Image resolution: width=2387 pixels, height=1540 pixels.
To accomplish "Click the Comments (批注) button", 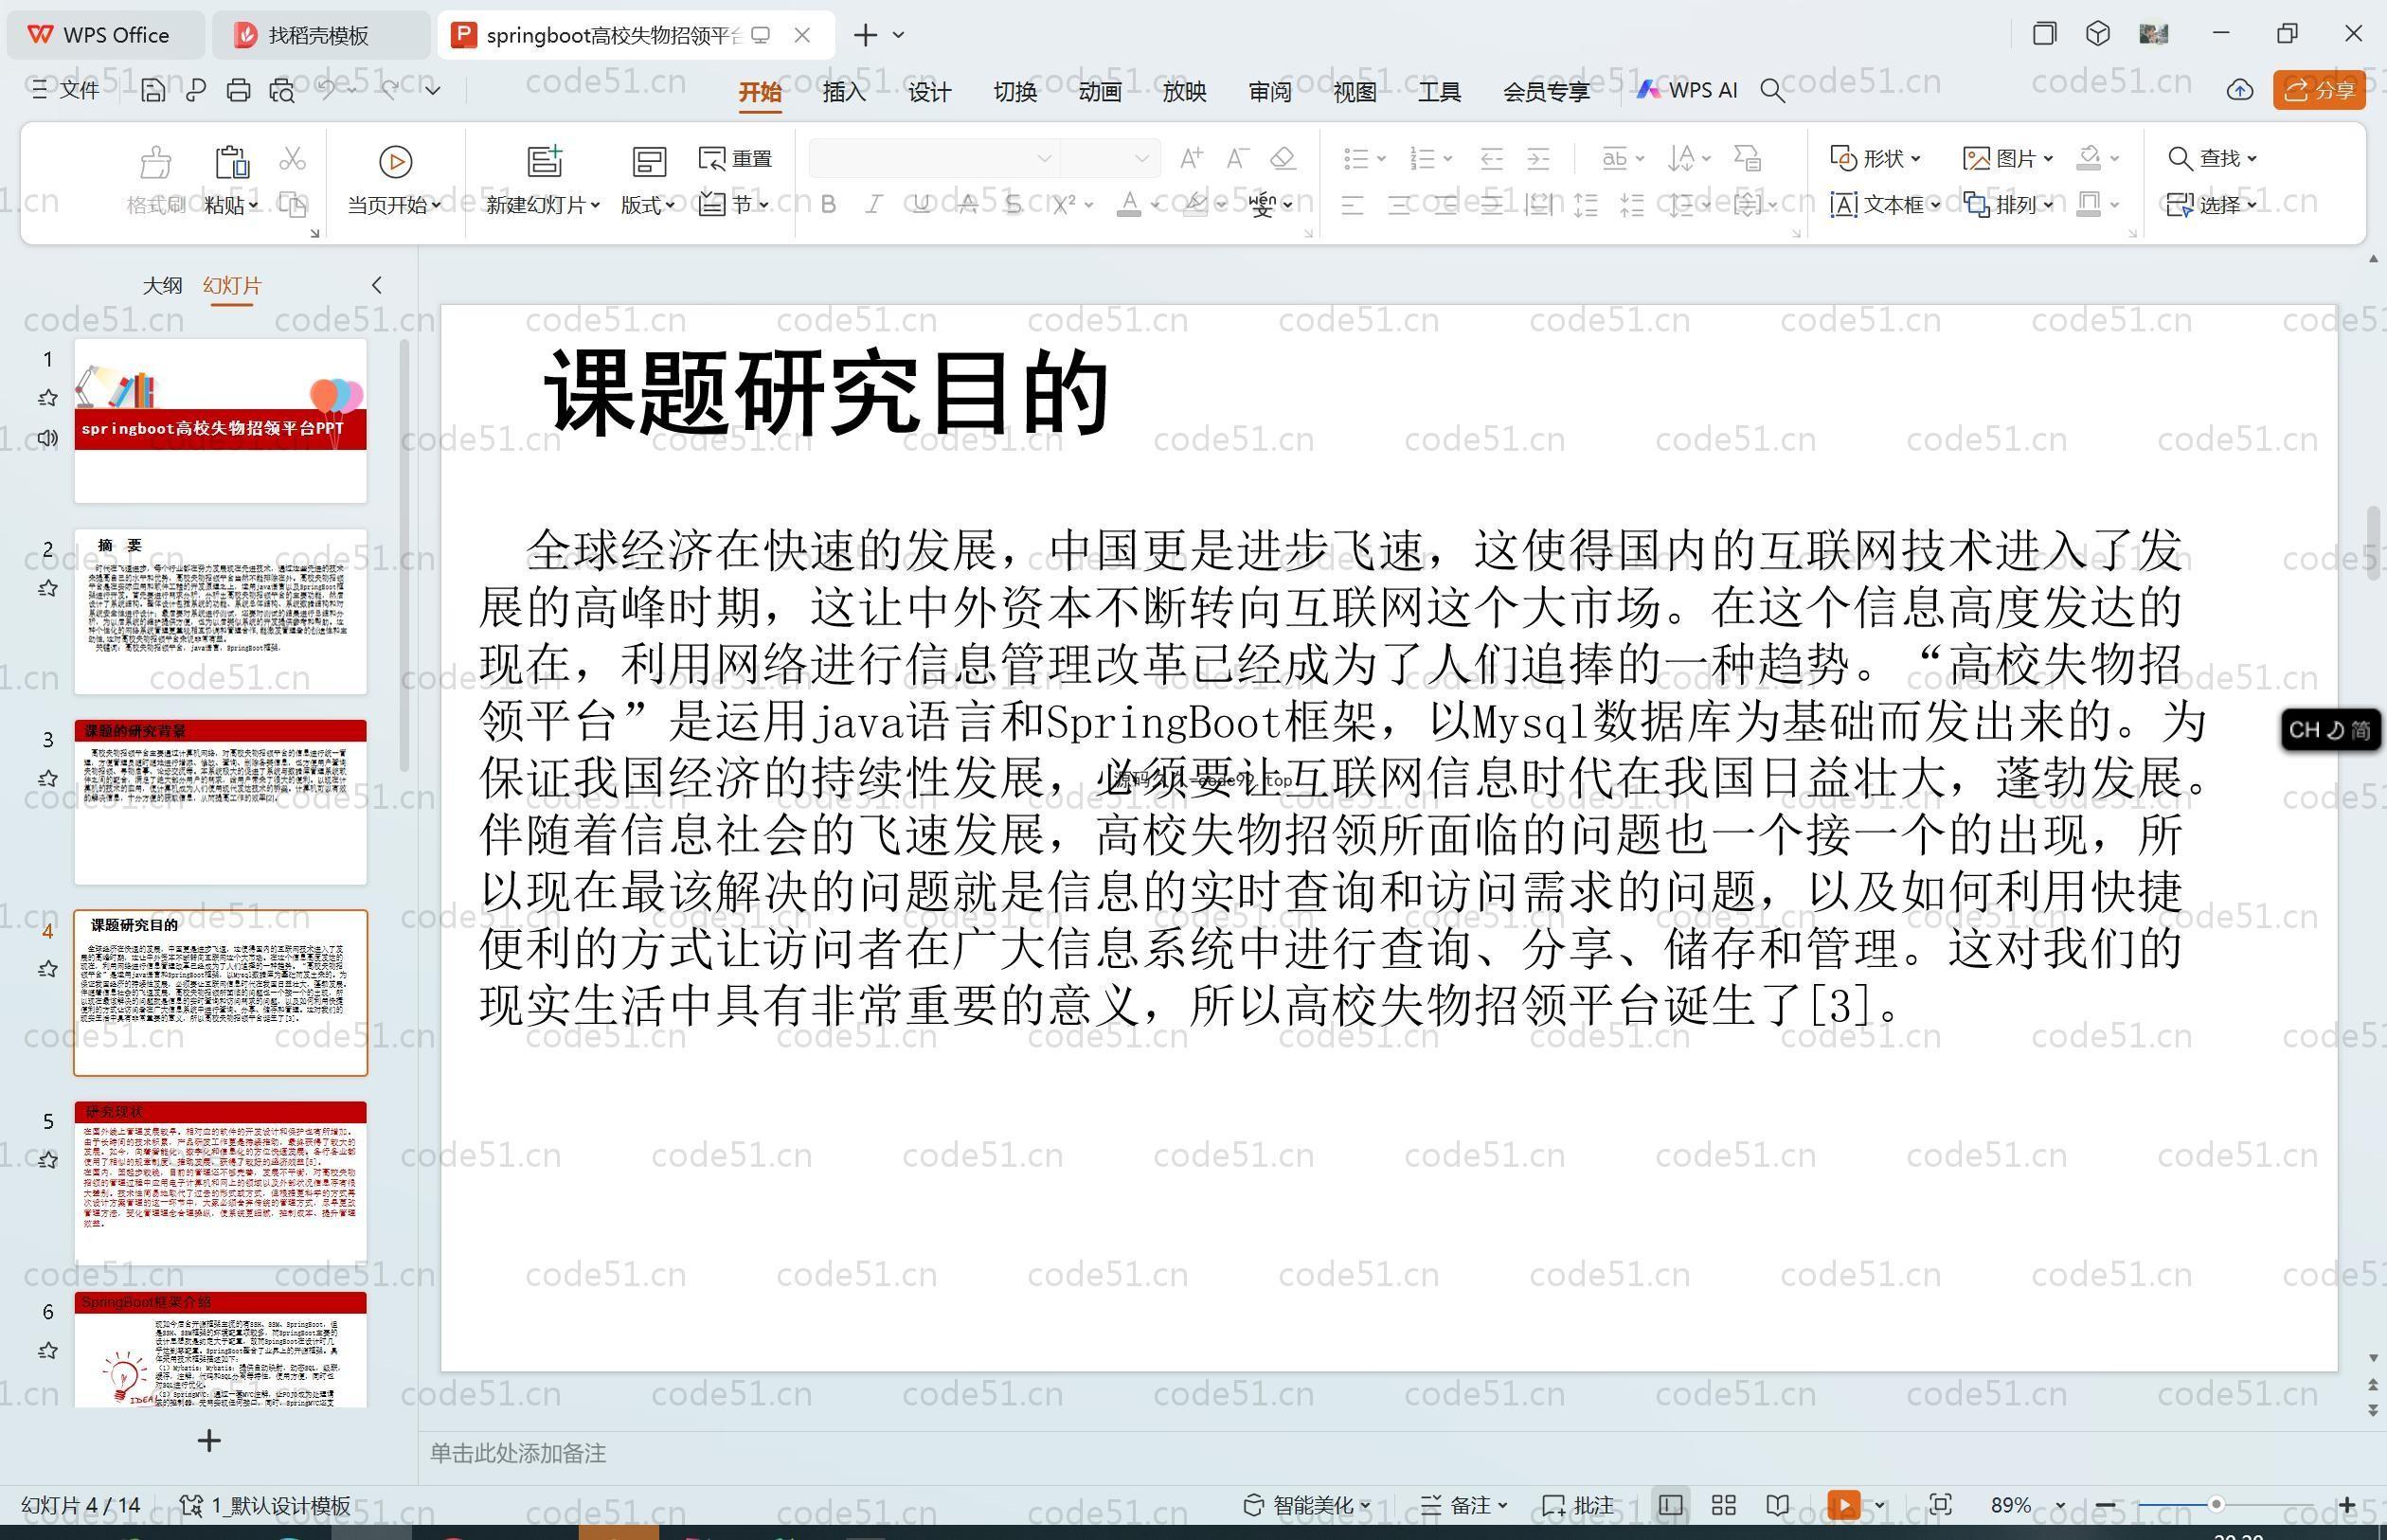I will [1578, 1505].
